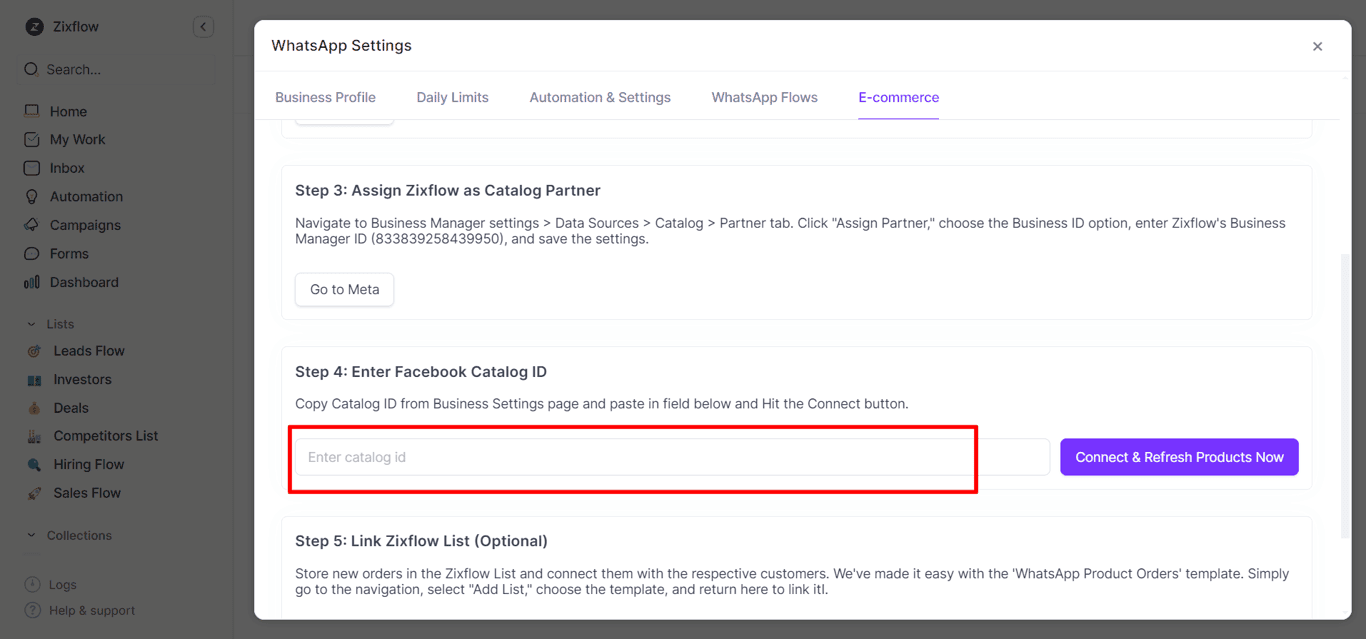
Task: Click the Campaigns megaphone icon
Action: click(x=33, y=224)
